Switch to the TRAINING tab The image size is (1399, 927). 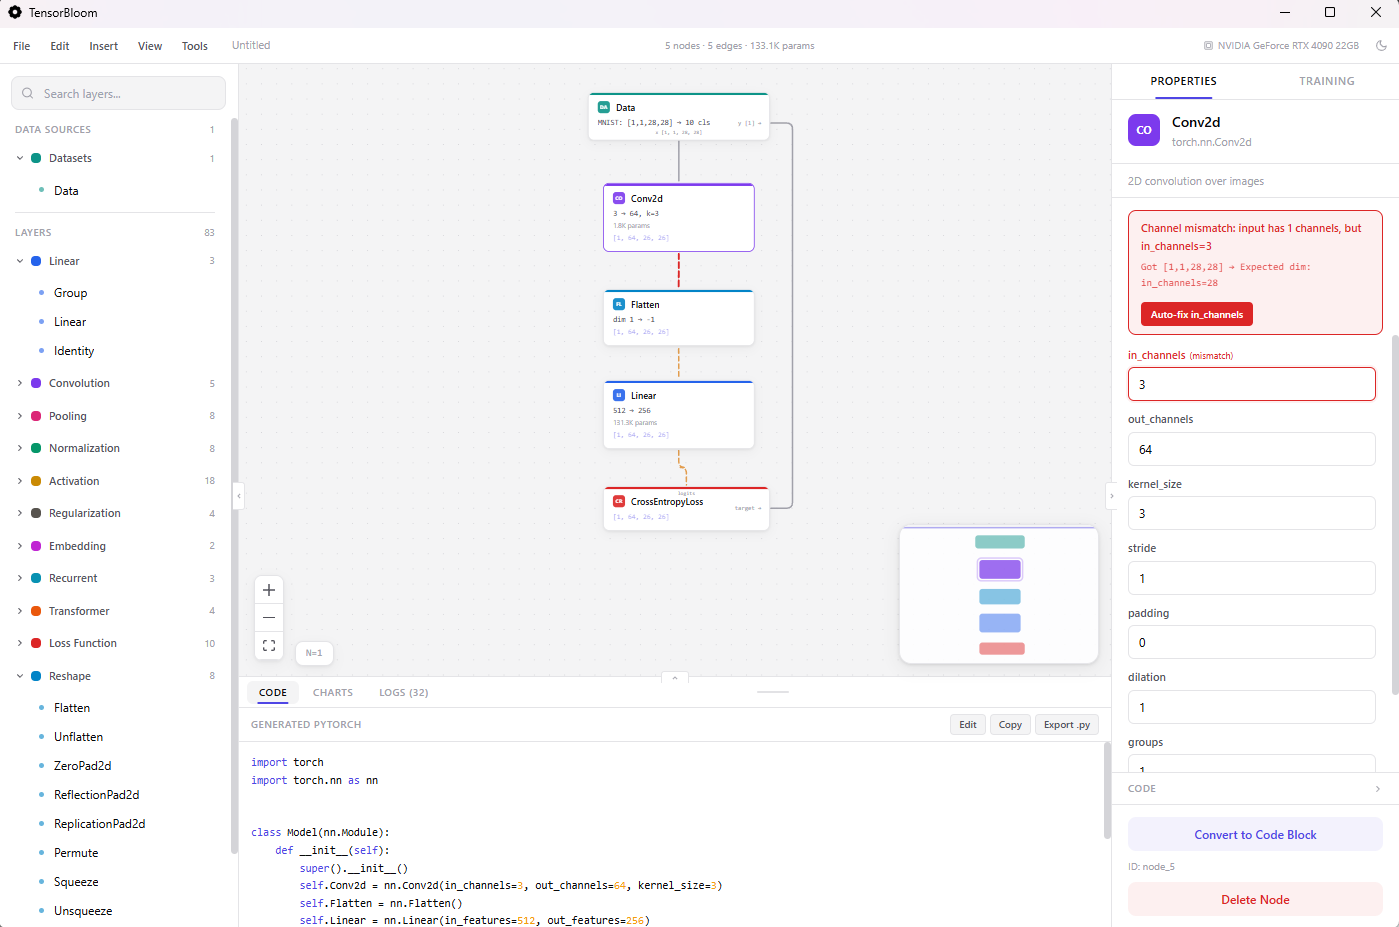[1327, 81]
